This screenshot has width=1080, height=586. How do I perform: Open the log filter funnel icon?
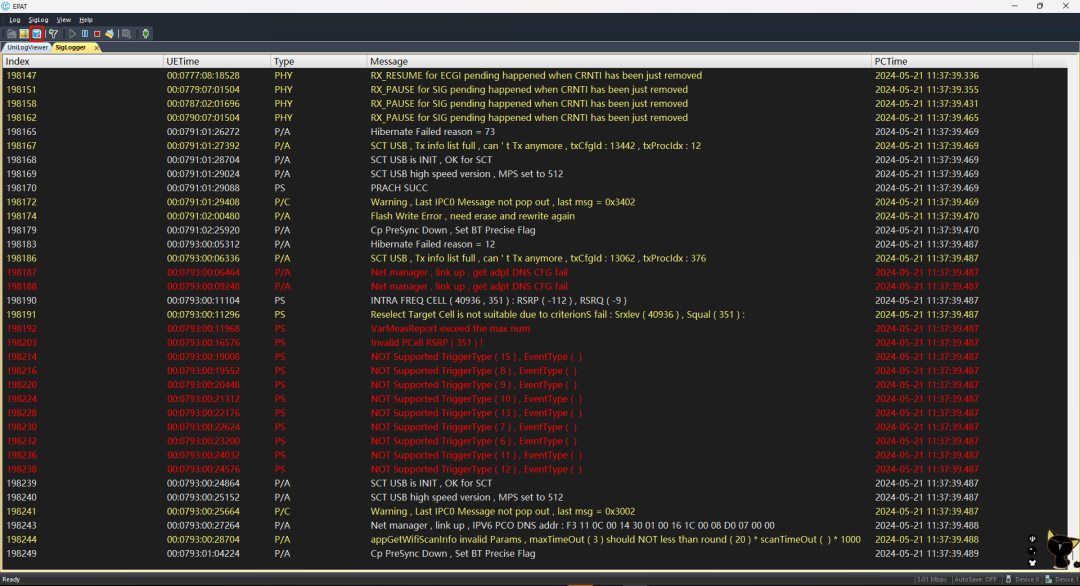click(x=53, y=34)
